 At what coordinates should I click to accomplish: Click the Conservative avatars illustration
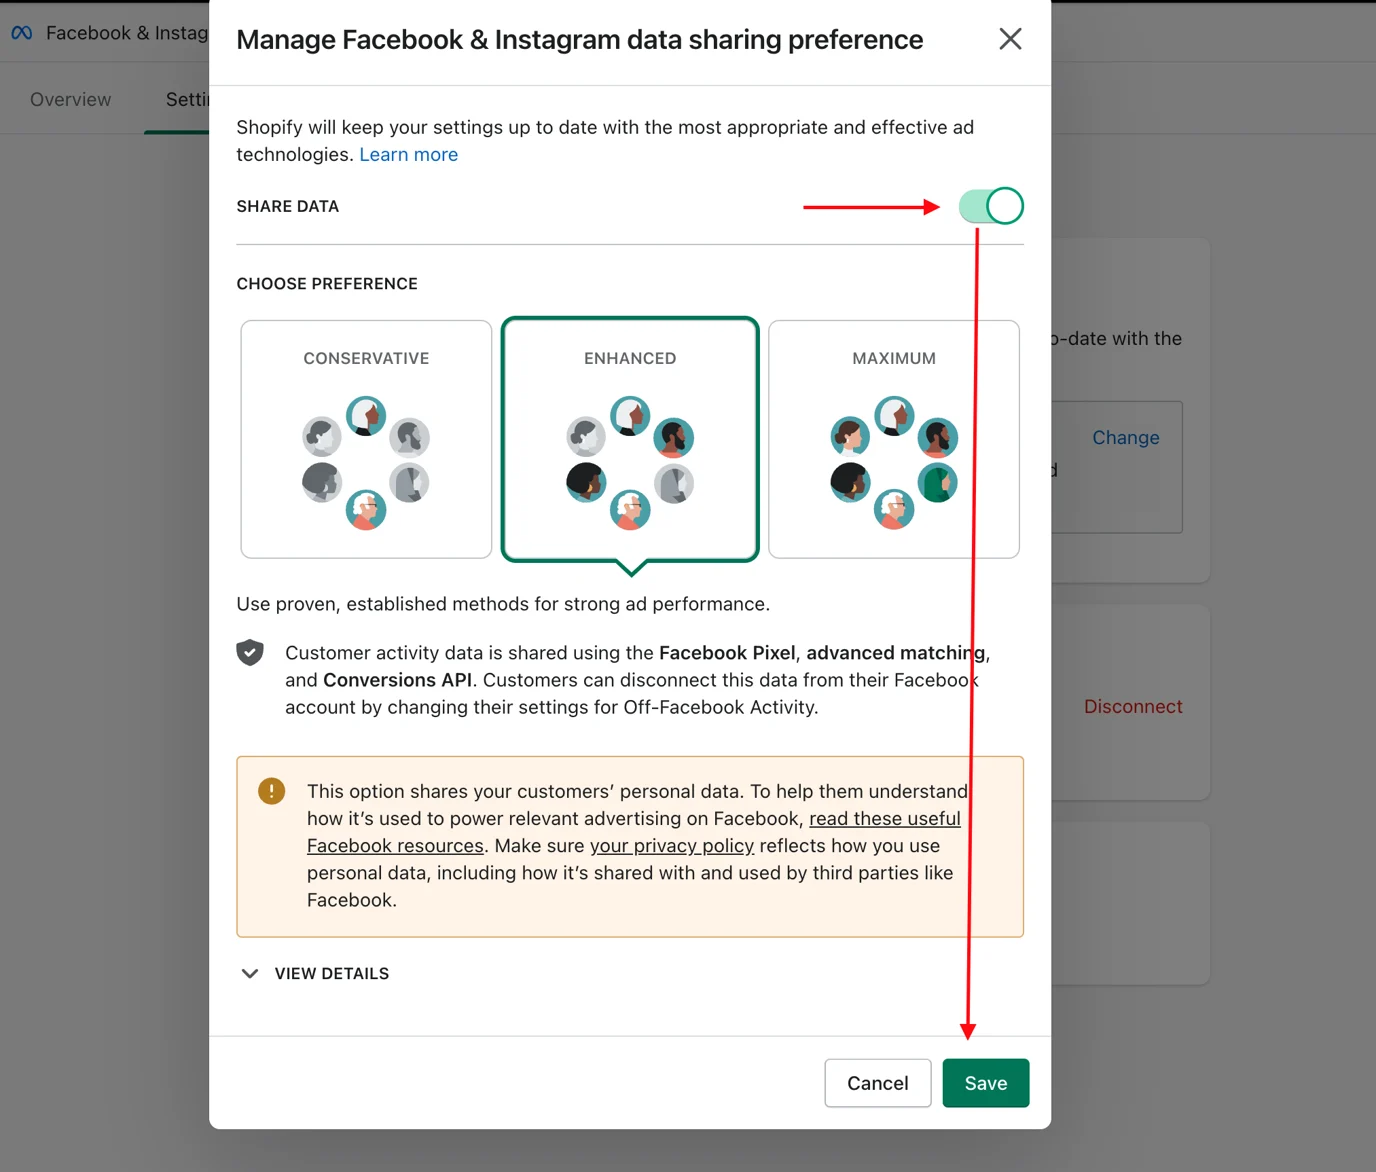[366, 463]
